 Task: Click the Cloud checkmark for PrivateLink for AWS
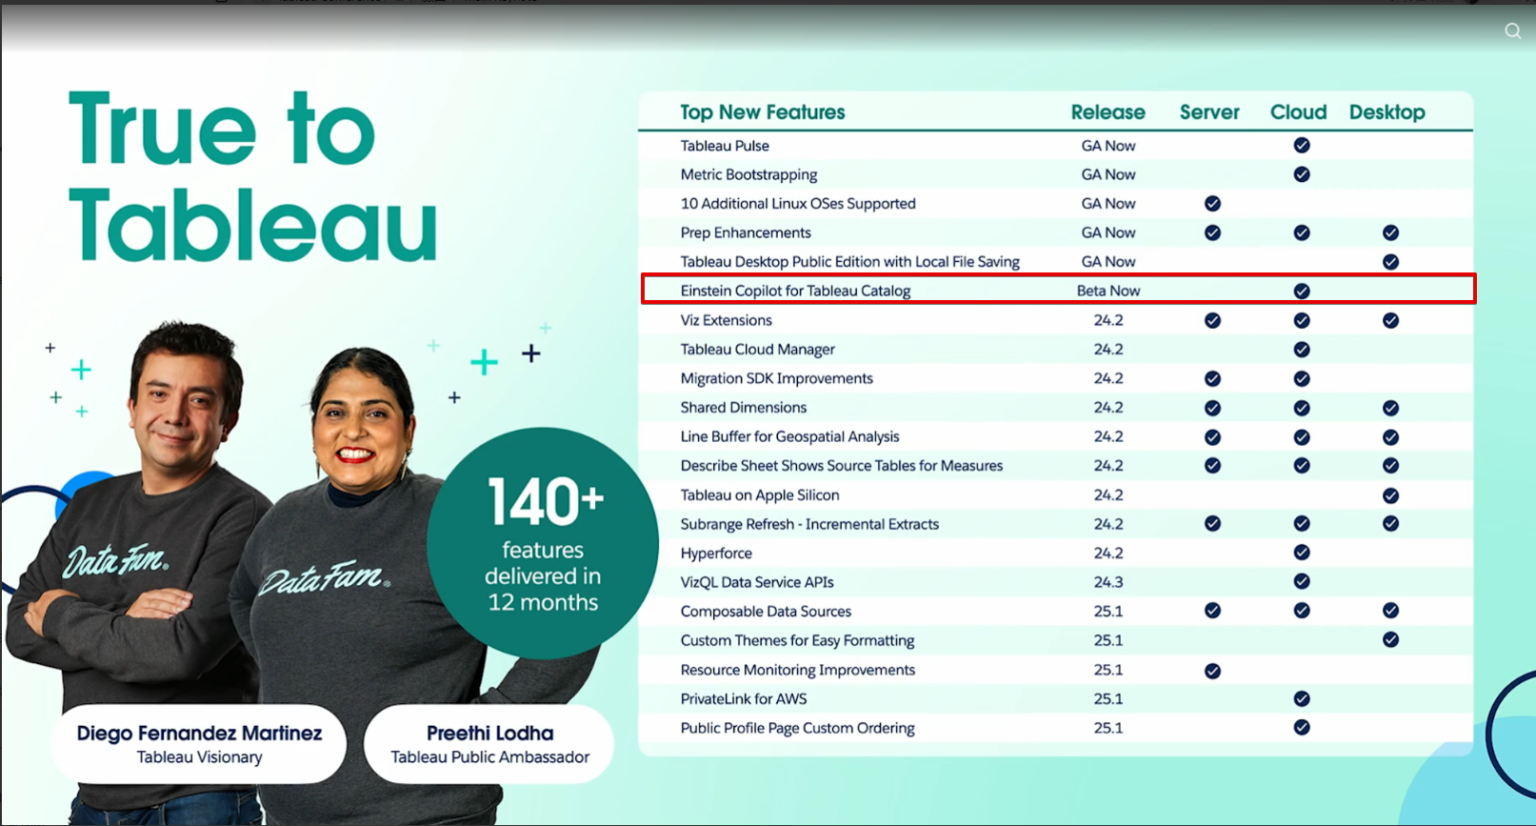[x=1301, y=698]
